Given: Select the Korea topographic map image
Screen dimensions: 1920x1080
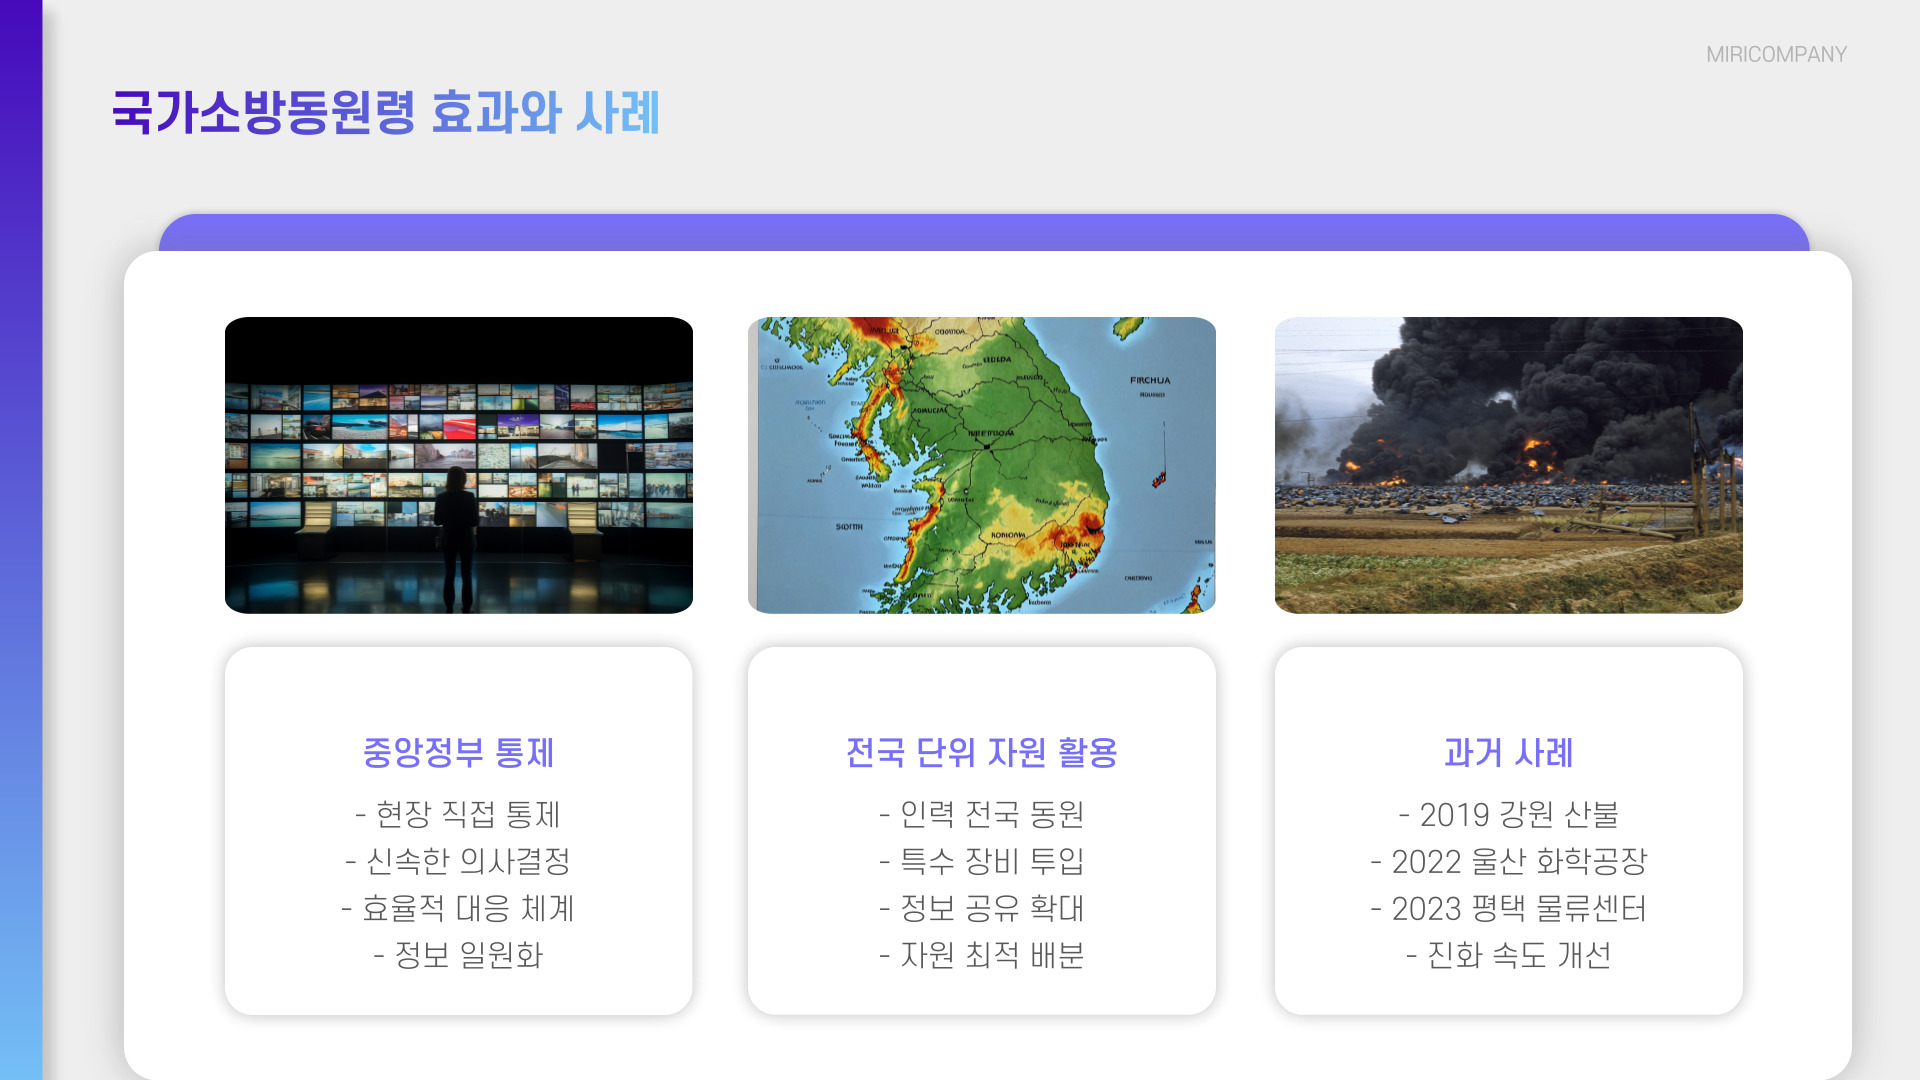Looking at the screenshot, I should (x=981, y=465).
